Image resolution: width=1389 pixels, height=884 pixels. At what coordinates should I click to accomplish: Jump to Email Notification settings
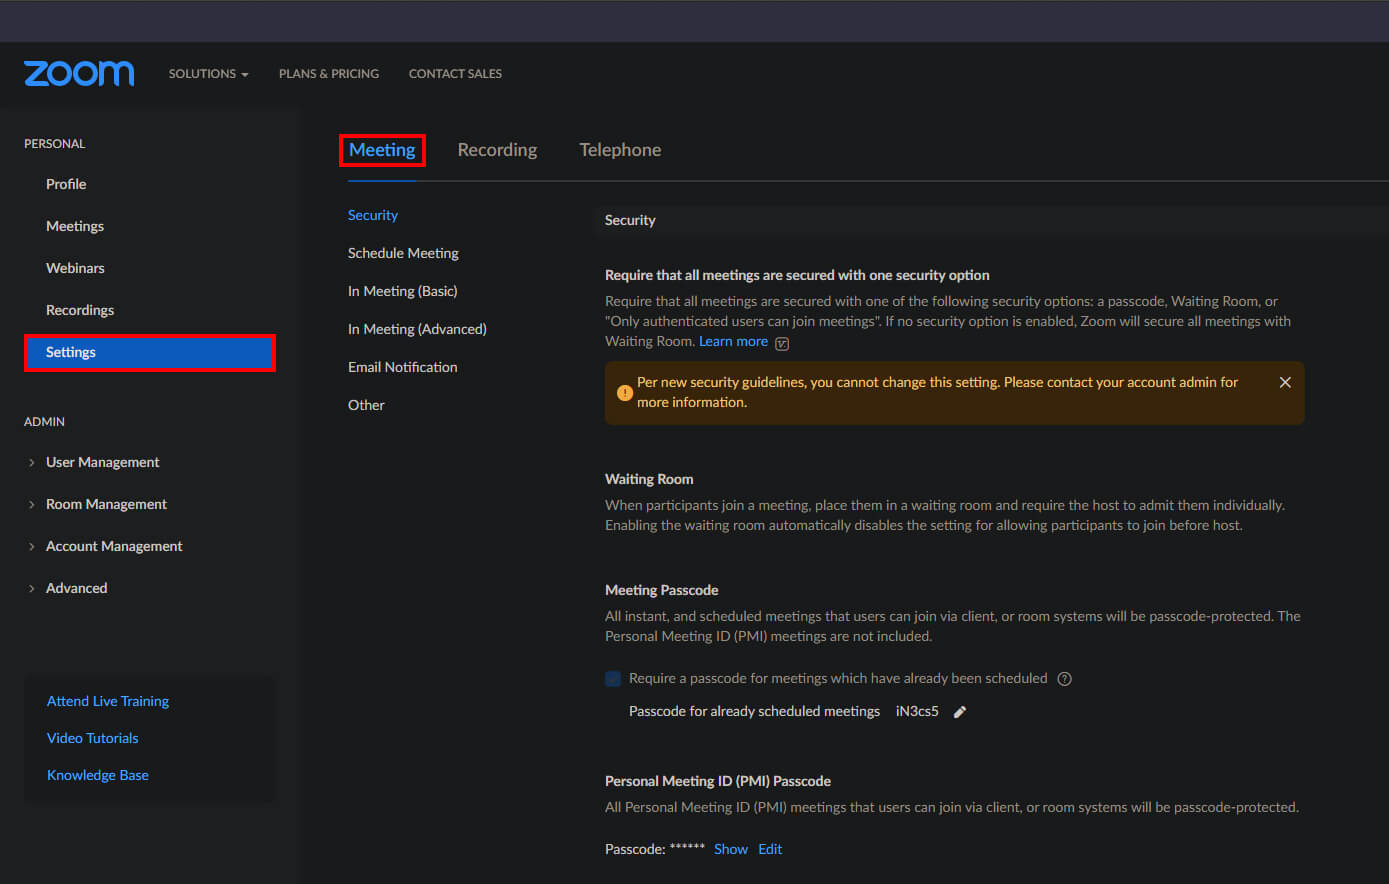(x=403, y=367)
